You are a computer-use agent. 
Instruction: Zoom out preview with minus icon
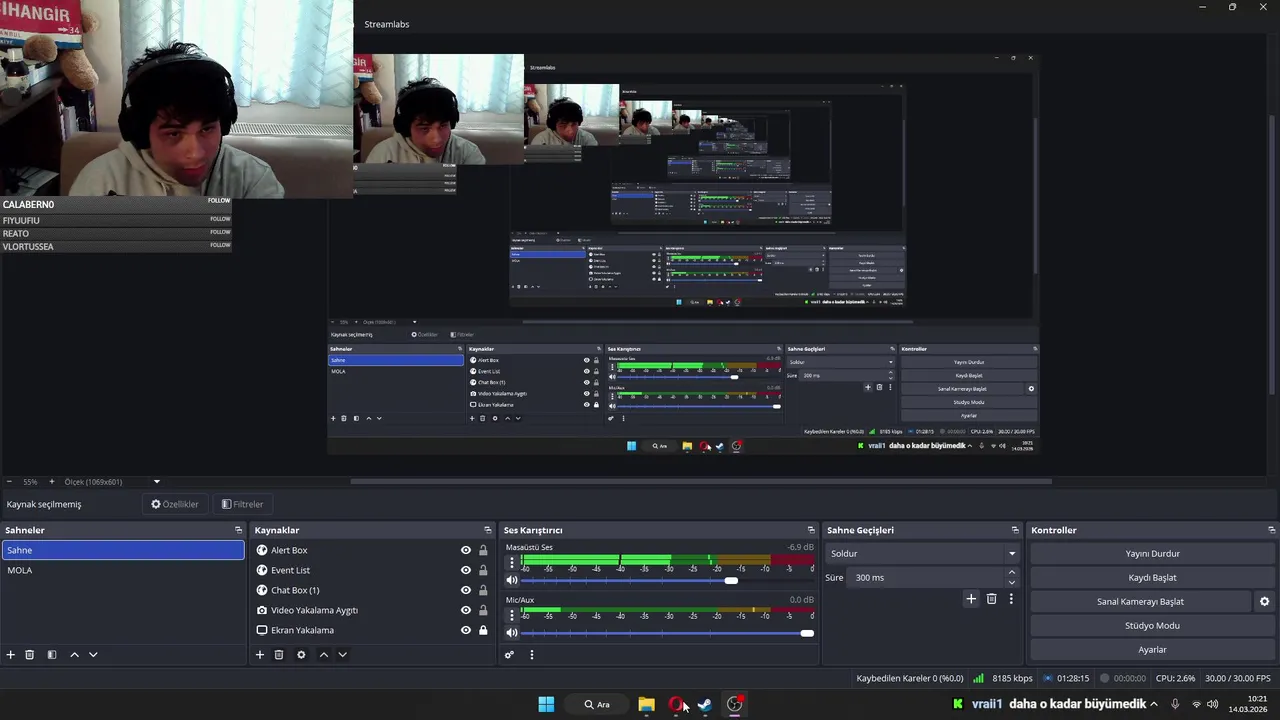pyautogui.click(x=9, y=482)
